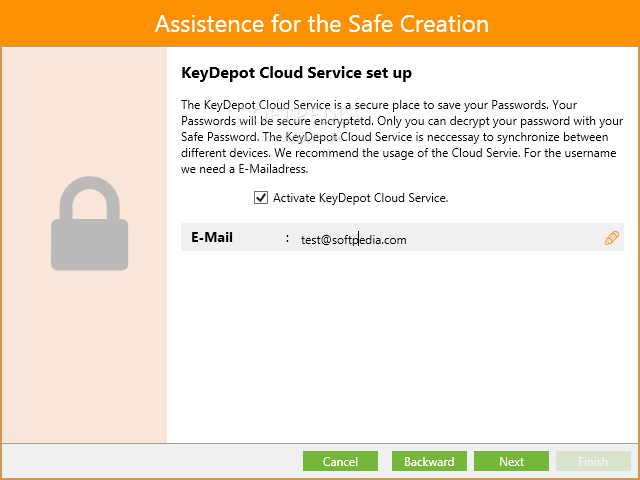Click the KeyDepot Cloud Service description paragraph
The width and height of the screenshot is (640, 480).
(x=402, y=137)
